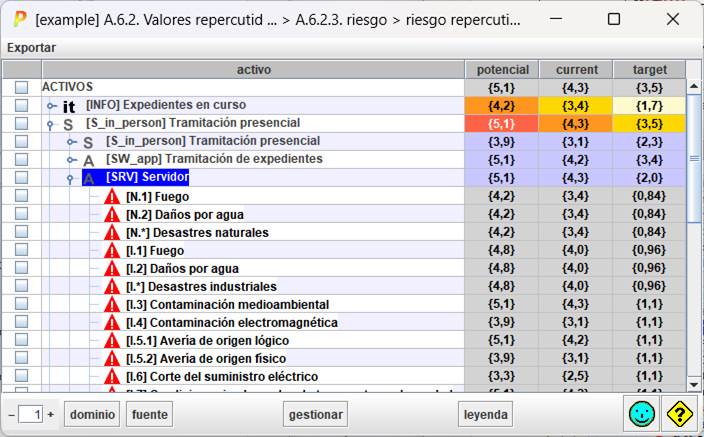This screenshot has width=704, height=437.
Task: Click the 'activo' column header
Action: [x=253, y=70]
